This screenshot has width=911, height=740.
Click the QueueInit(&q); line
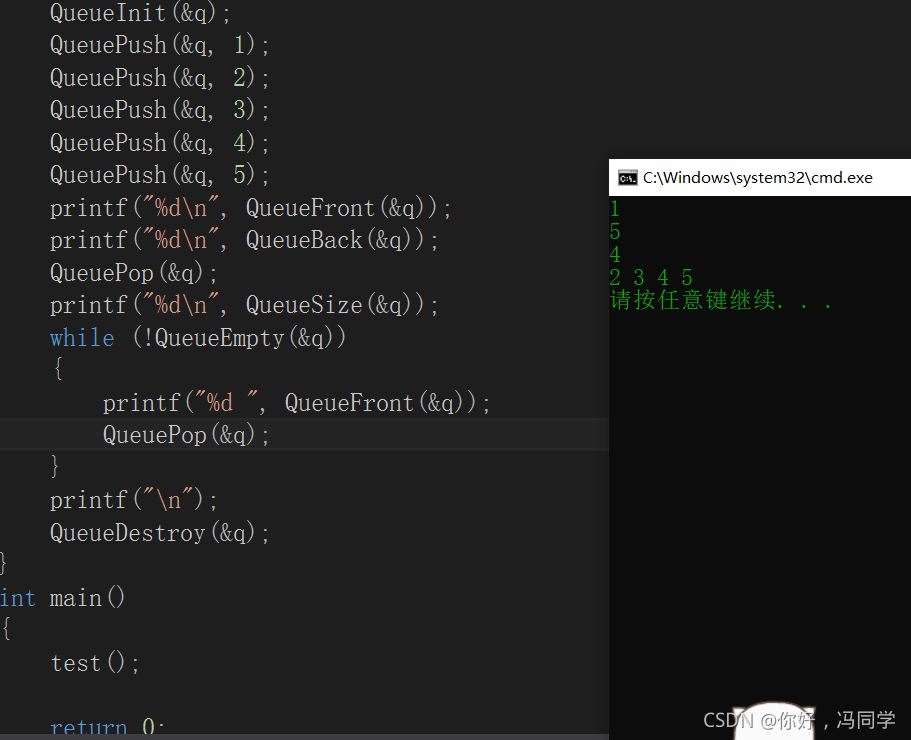[x=140, y=13]
